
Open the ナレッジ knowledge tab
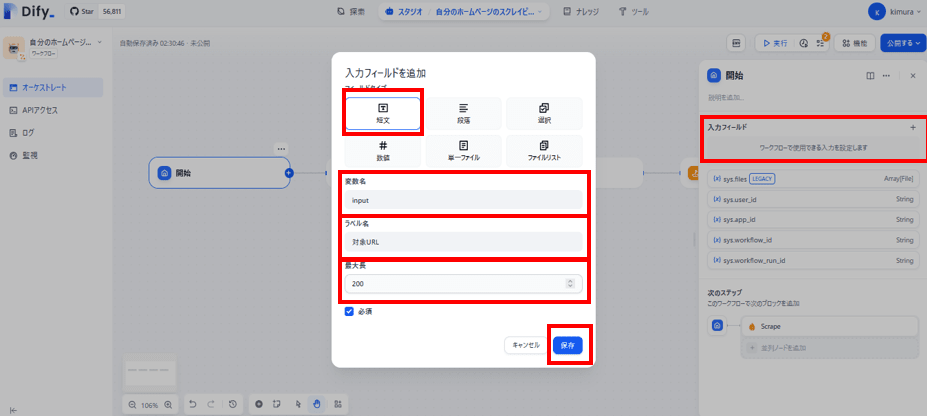tap(581, 11)
